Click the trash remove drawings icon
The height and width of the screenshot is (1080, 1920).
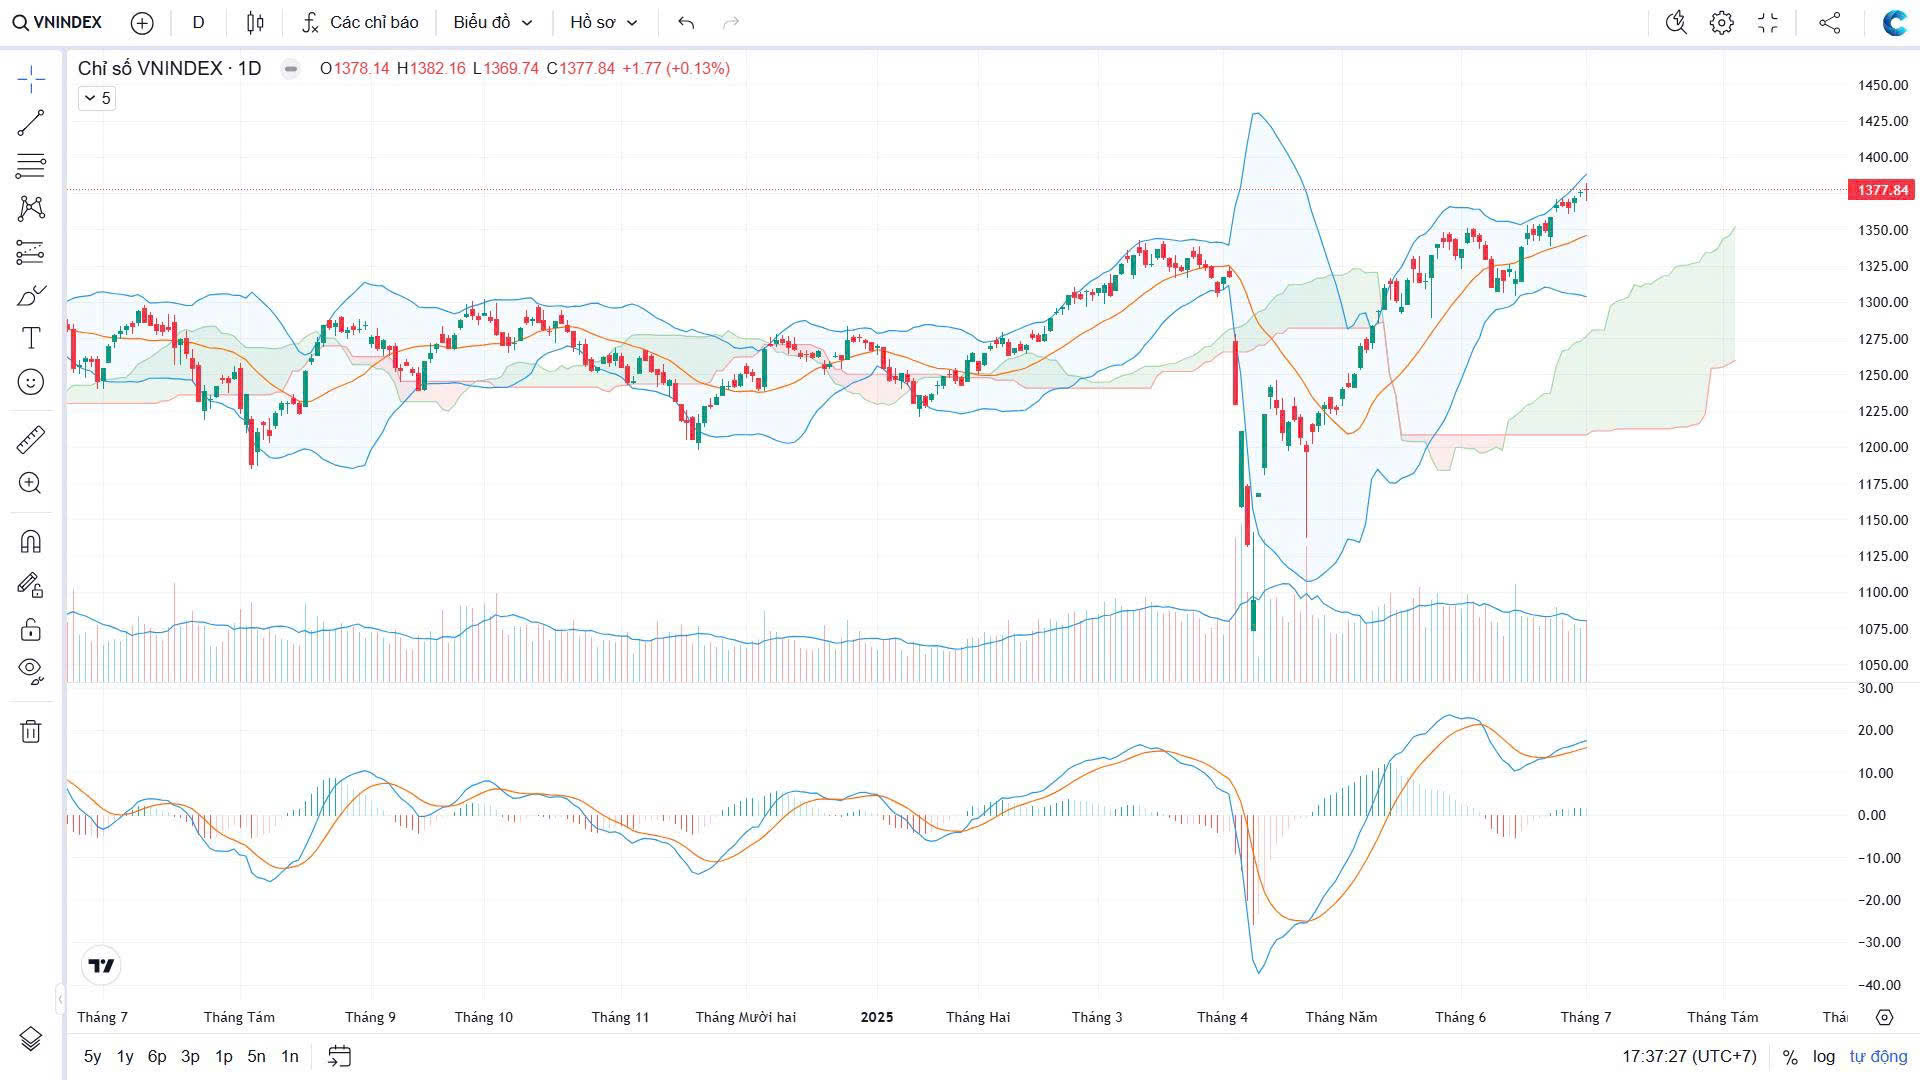[31, 732]
